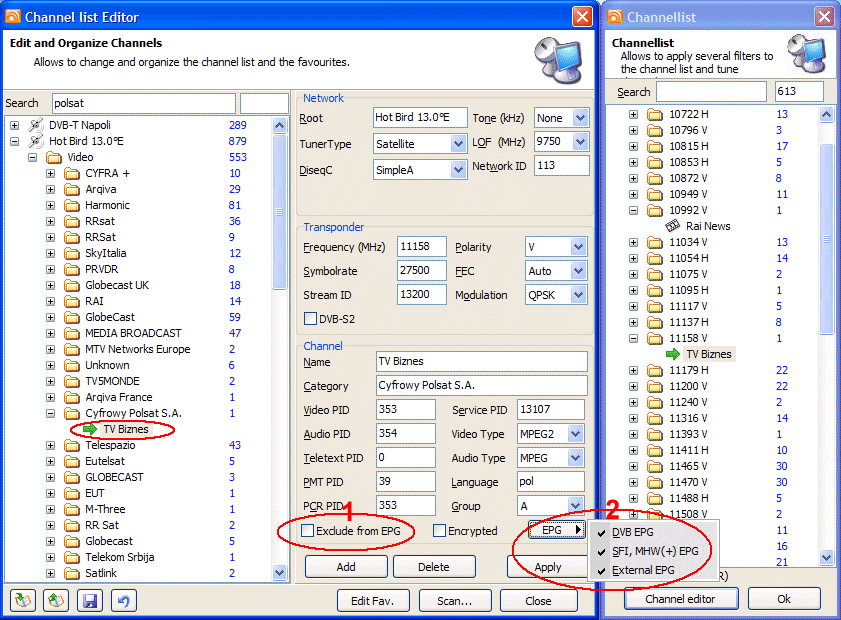Click the Delete button

click(x=434, y=567)
